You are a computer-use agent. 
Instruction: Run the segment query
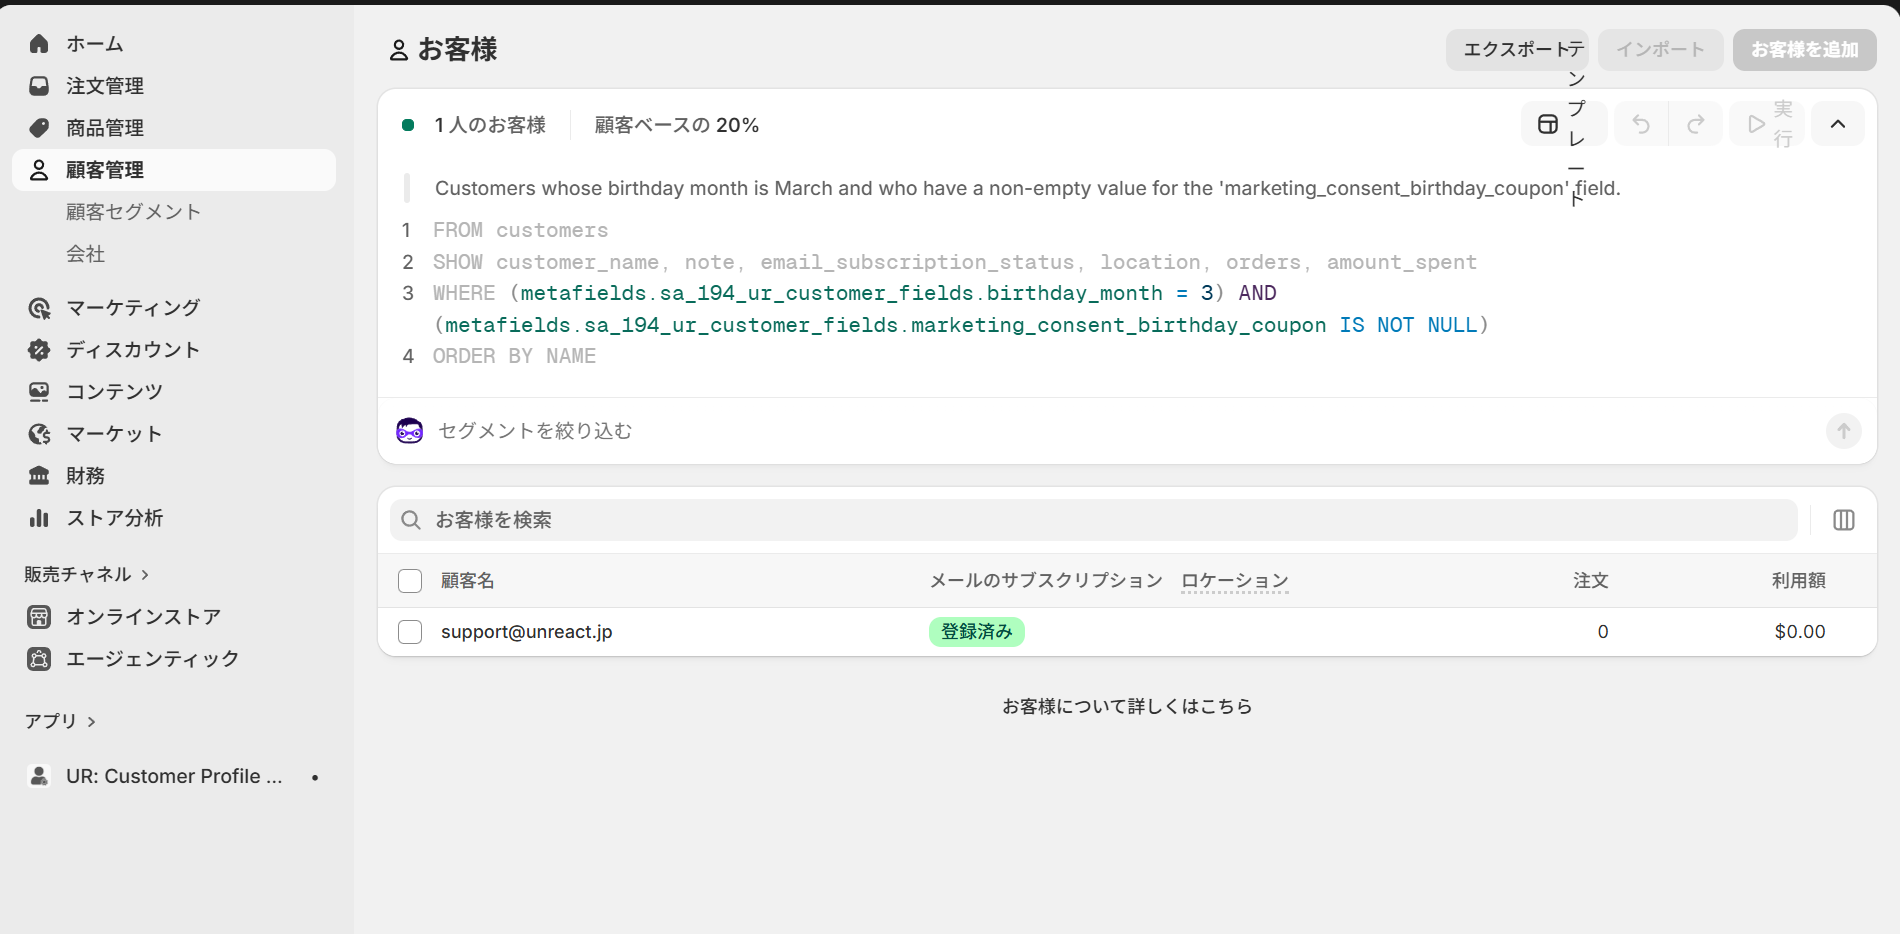1768,124
